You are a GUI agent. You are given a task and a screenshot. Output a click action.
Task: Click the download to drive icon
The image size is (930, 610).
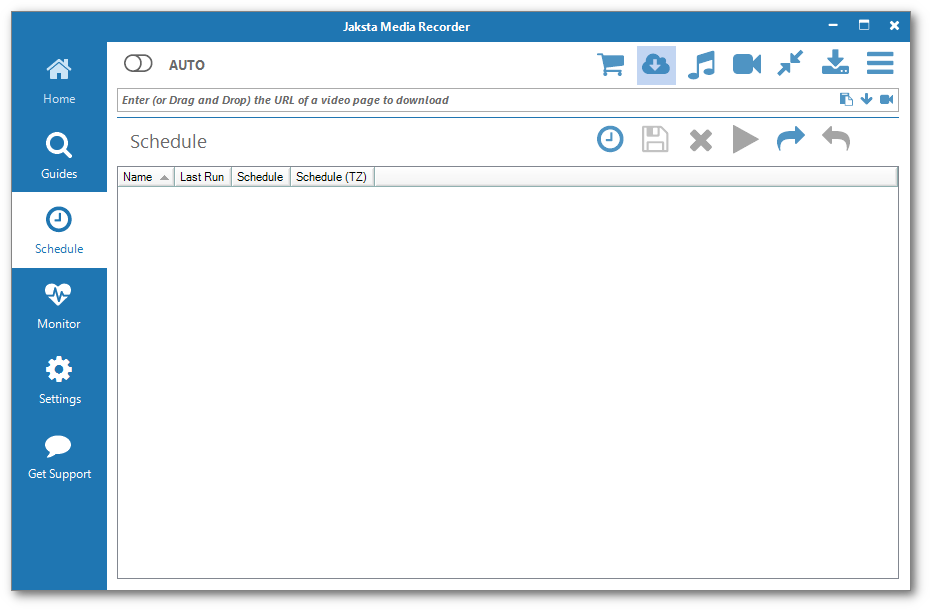pyautogui.click(x=835, y=62)
